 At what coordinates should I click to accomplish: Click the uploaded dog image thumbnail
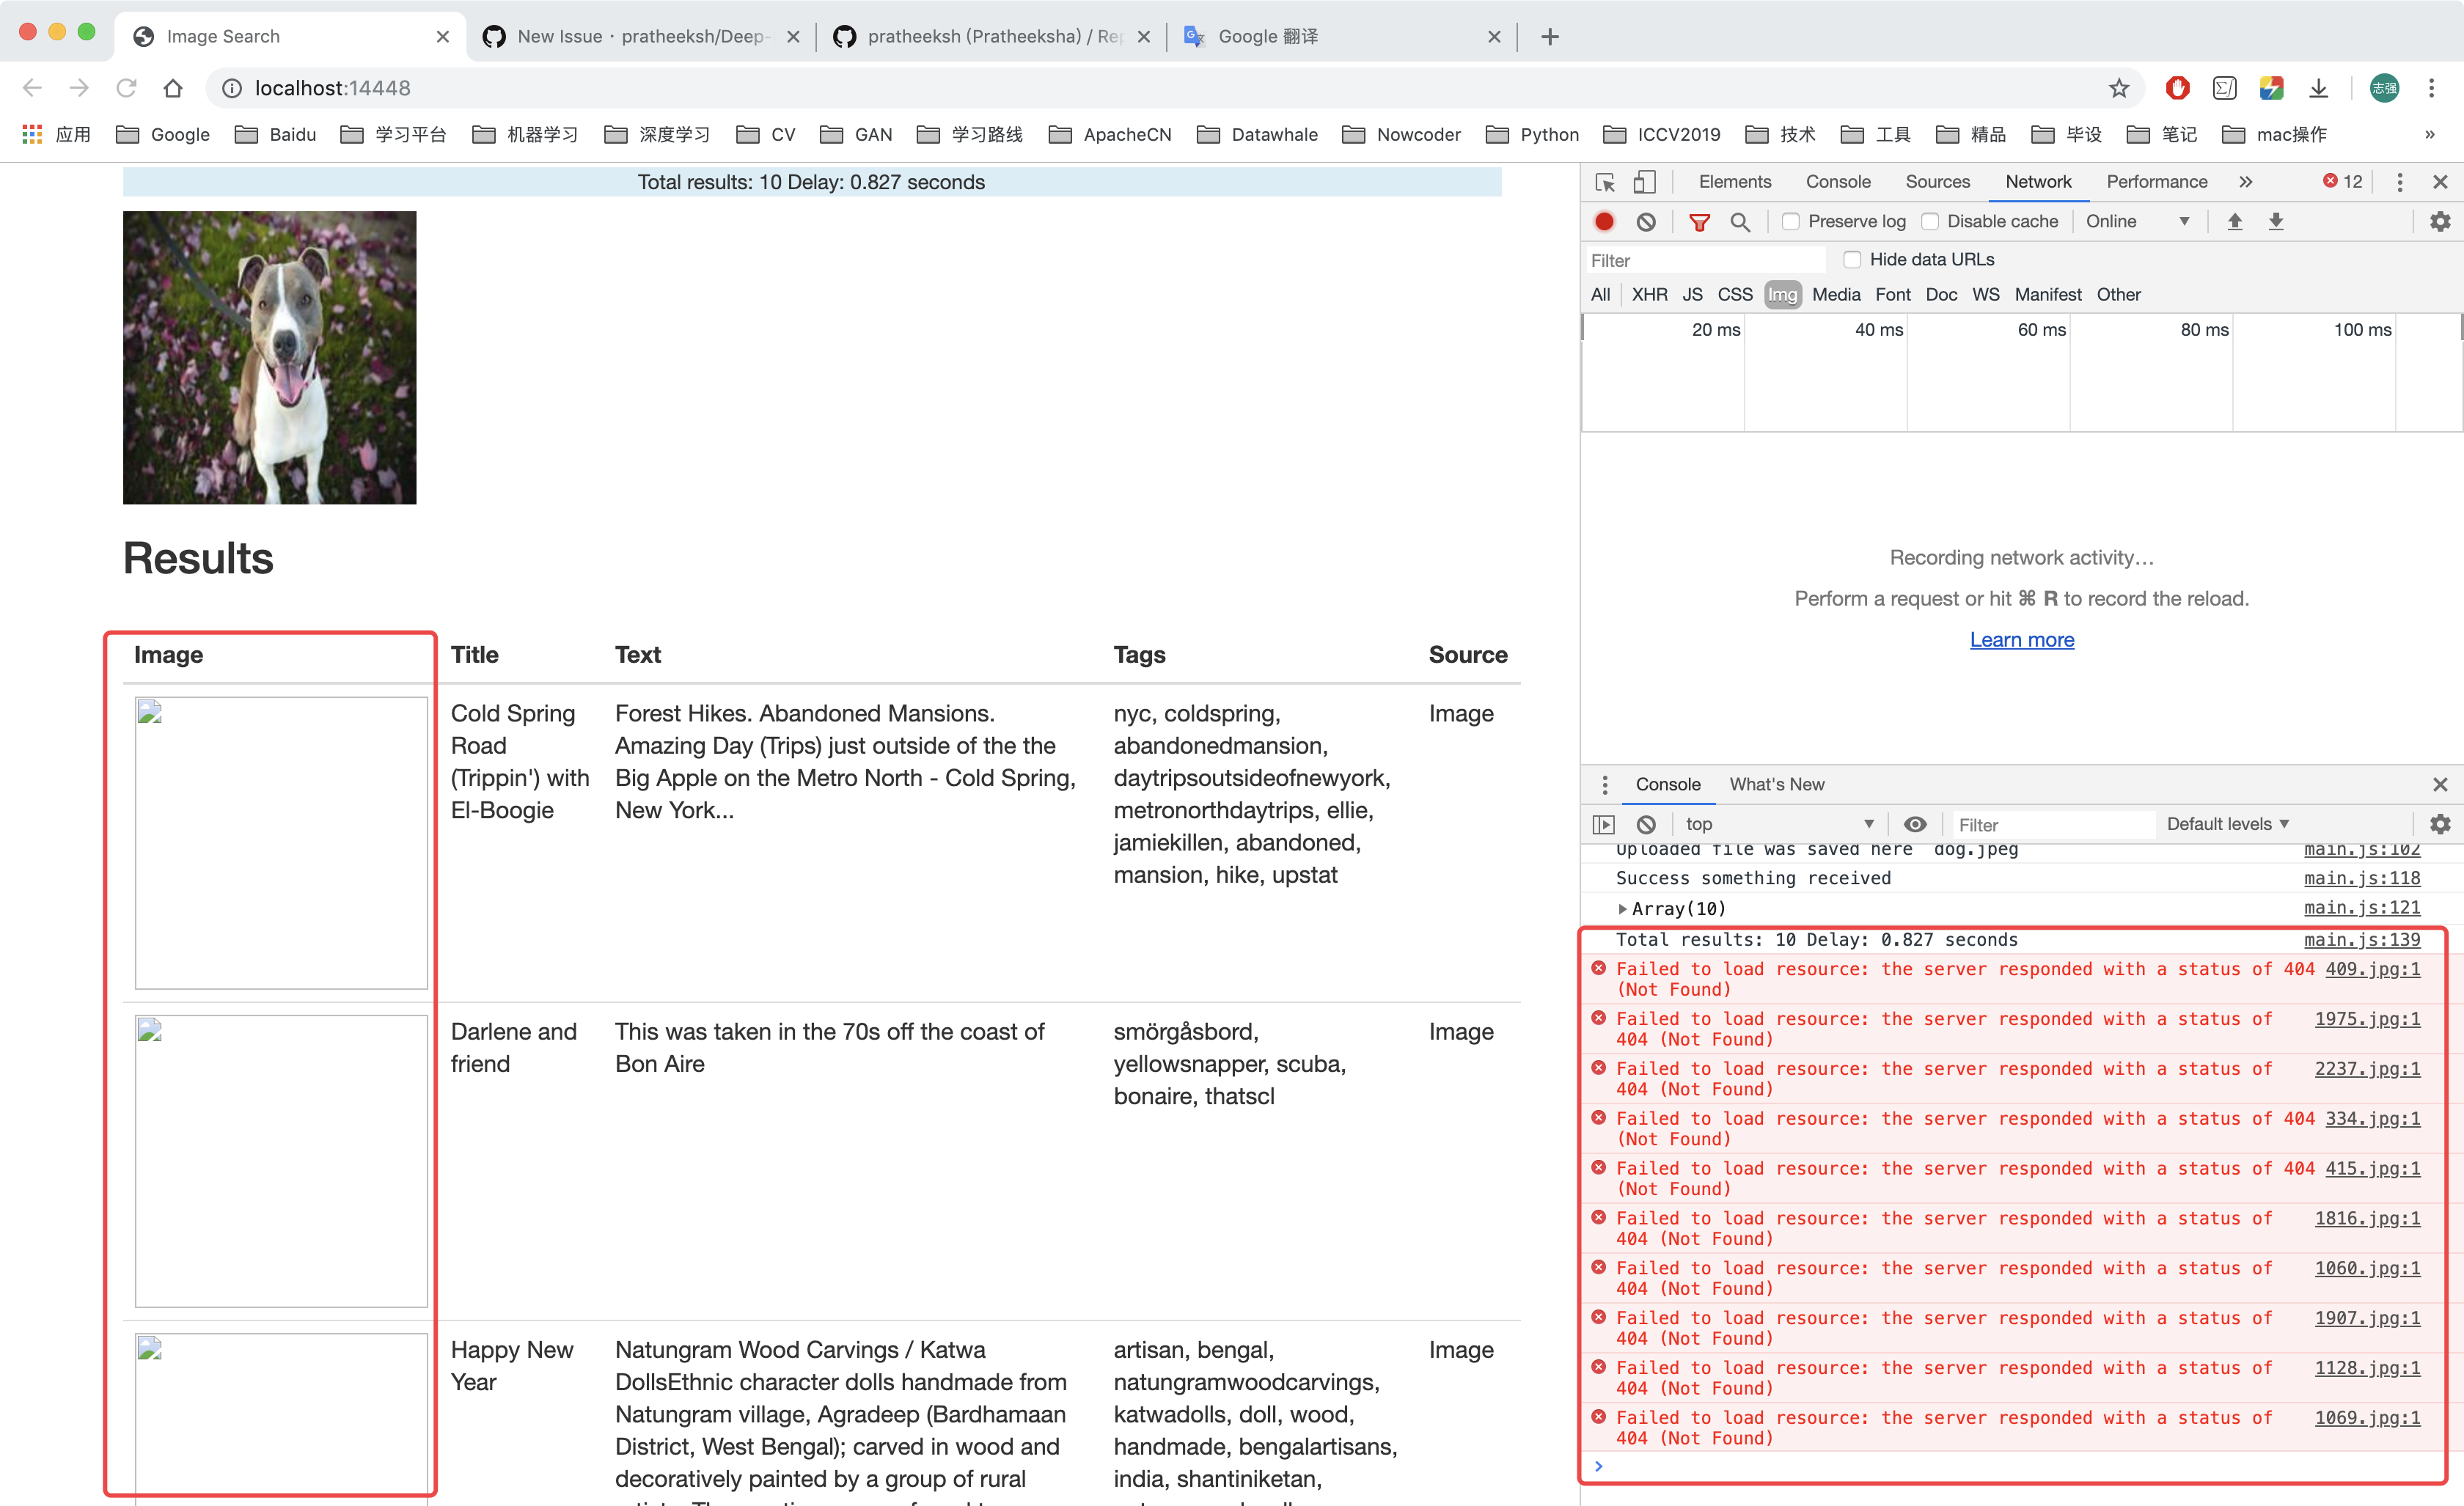269,357
